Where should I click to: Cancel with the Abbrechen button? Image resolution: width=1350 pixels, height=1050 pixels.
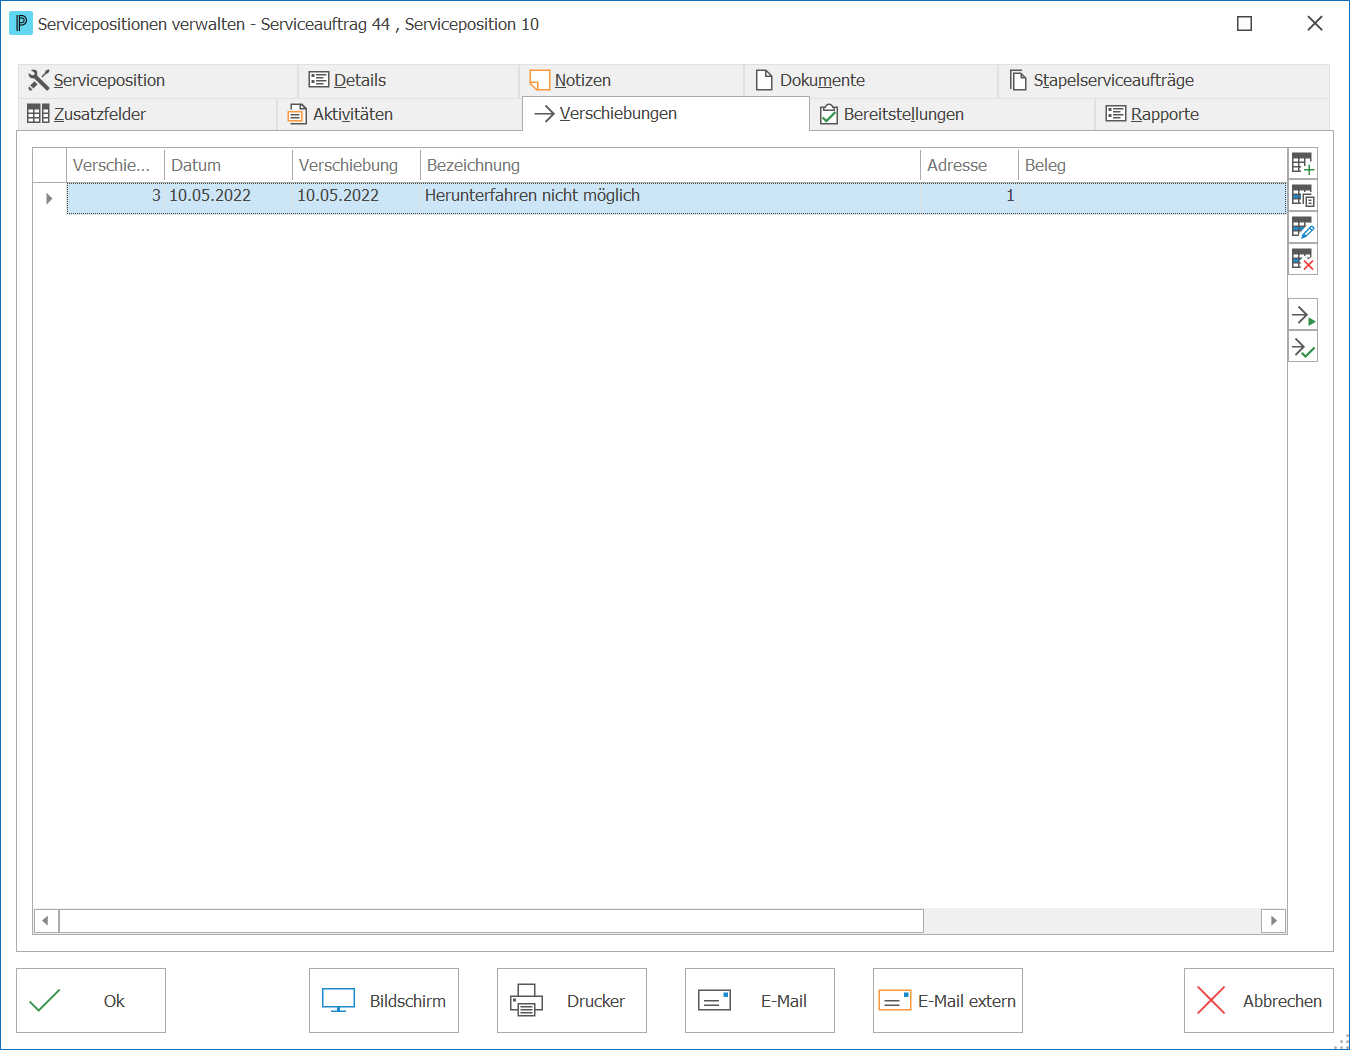click(1259, 1001)
